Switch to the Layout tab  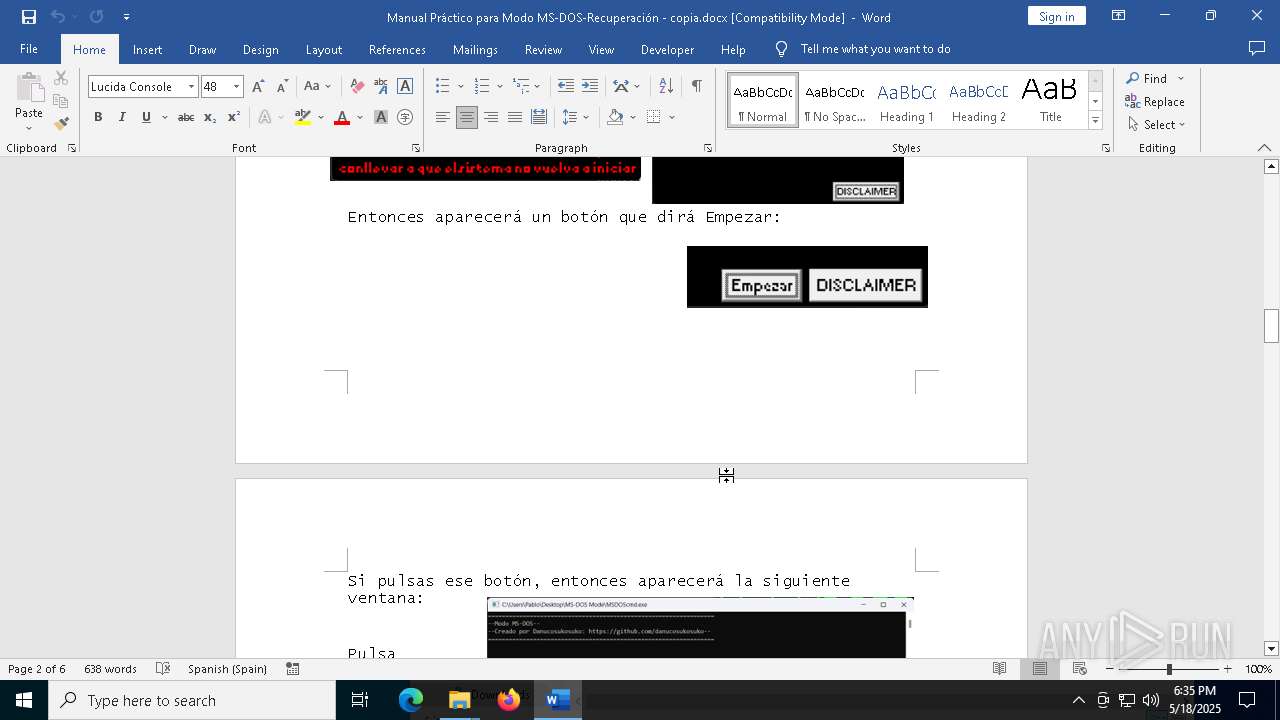pyautogui.click(x=323, y=49)
